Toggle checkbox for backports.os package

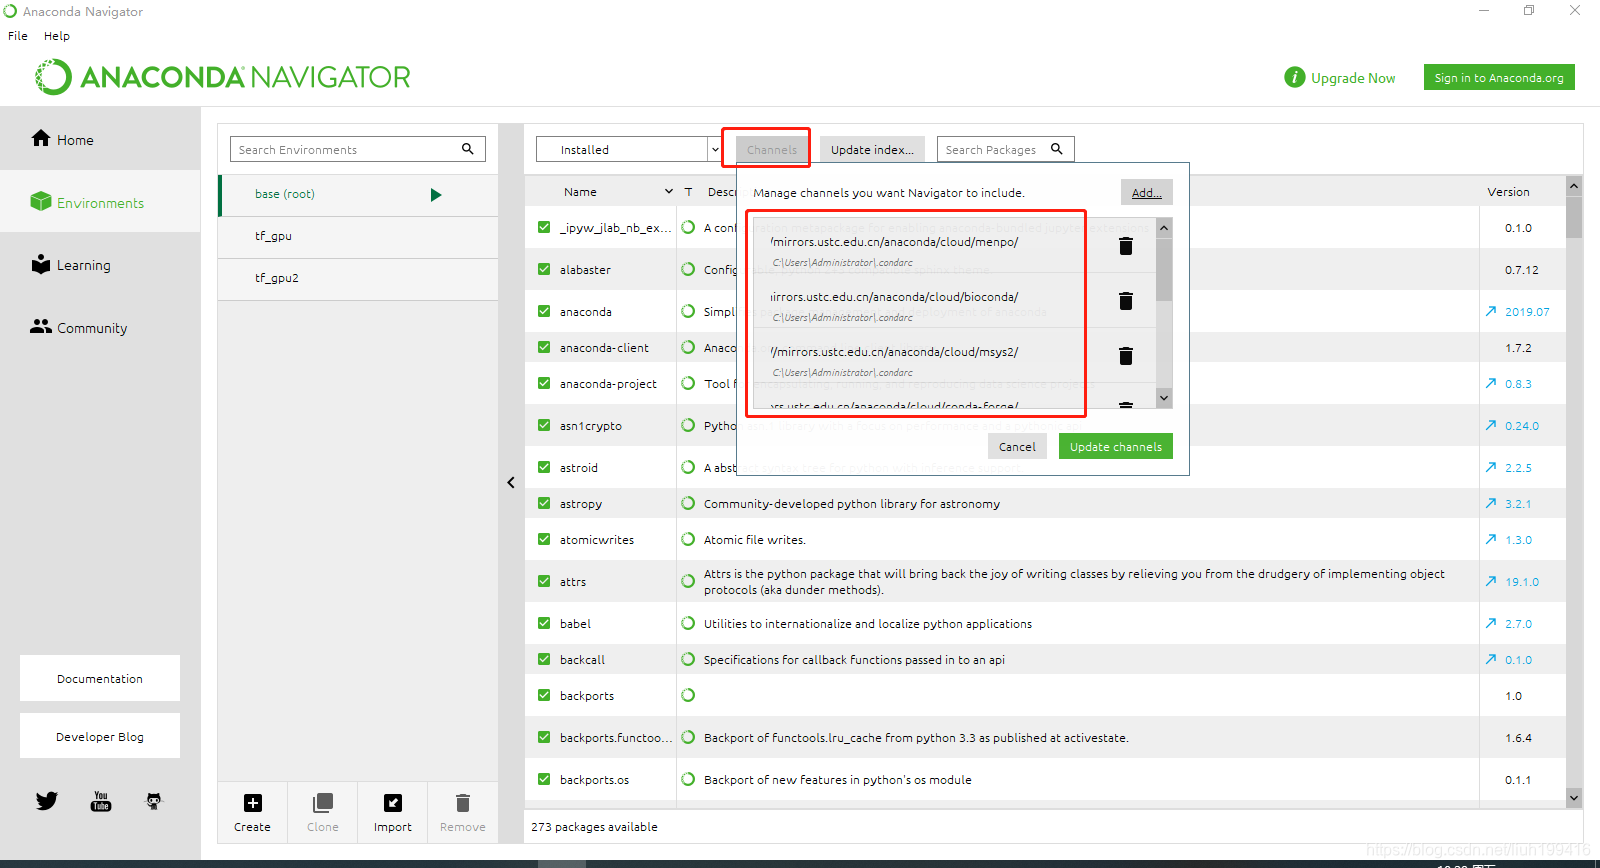[x=544, y=779]
